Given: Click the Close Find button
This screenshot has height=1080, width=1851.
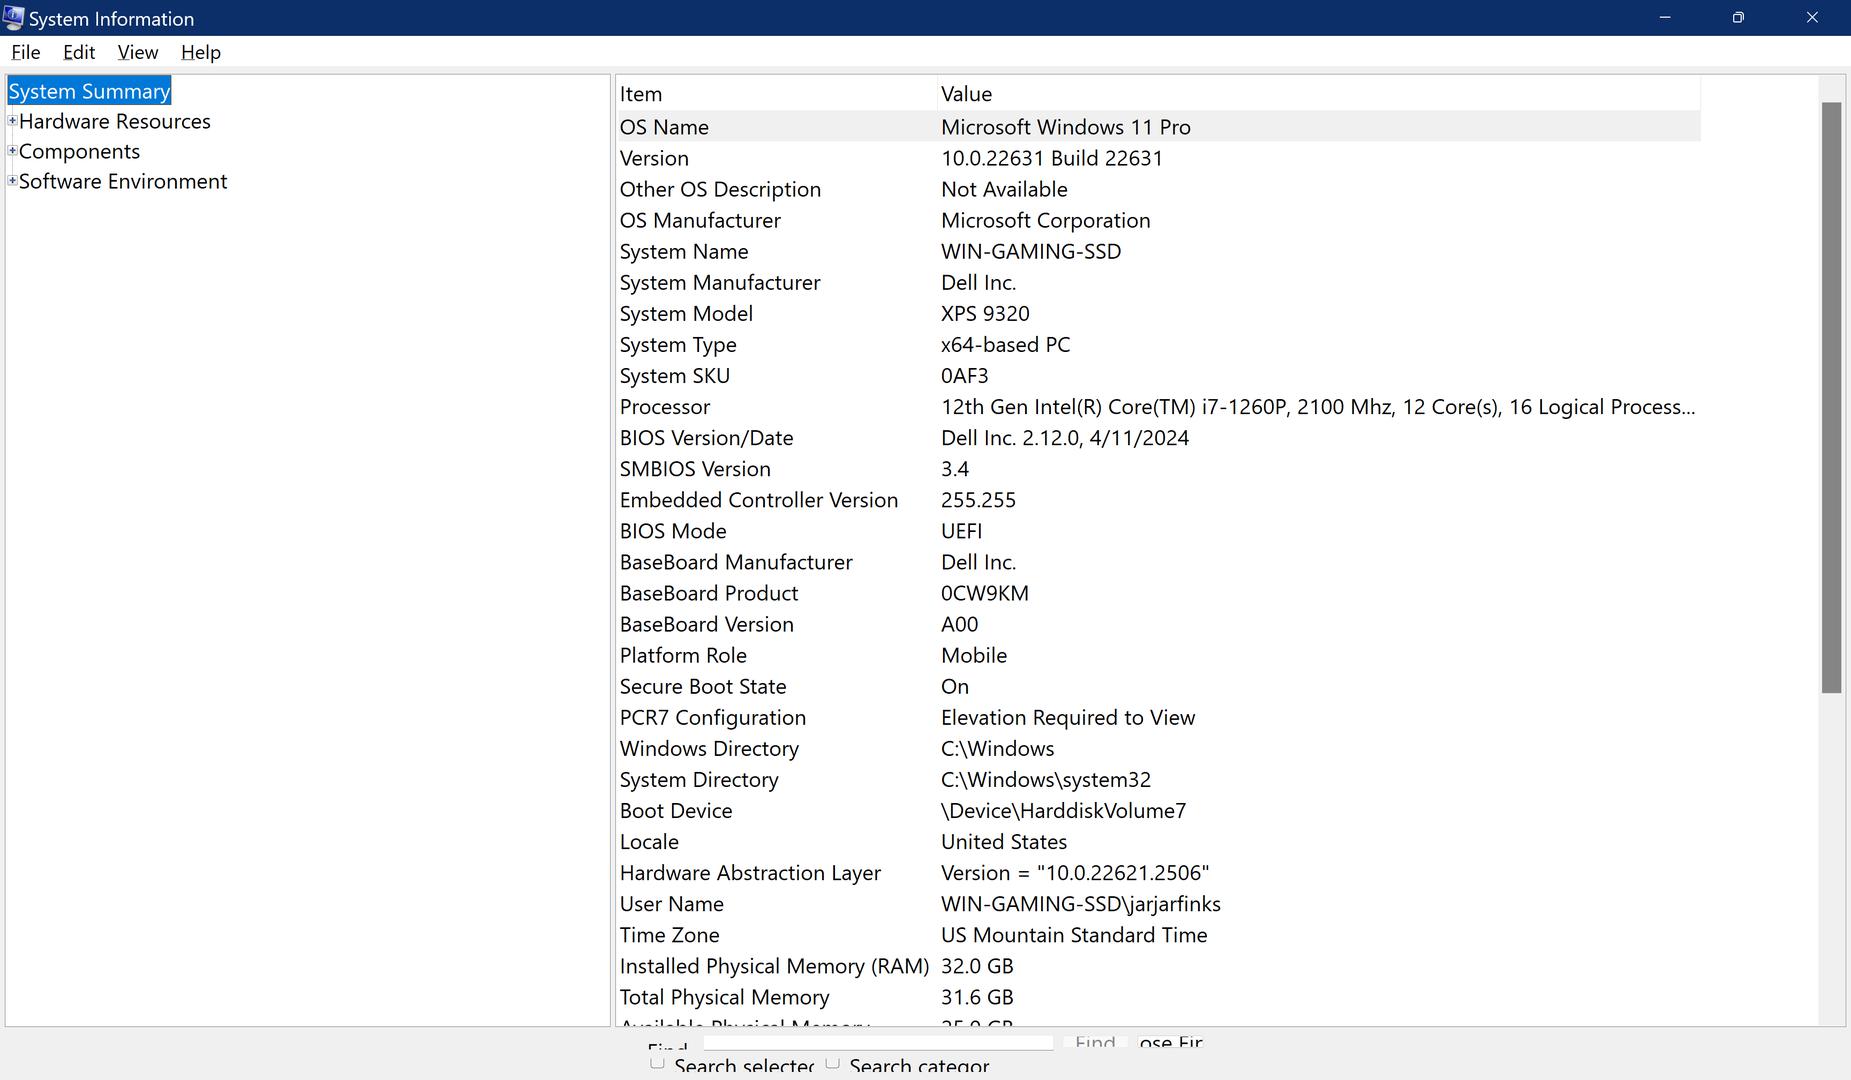Looking at the screenshot, I should 1170,1042.
